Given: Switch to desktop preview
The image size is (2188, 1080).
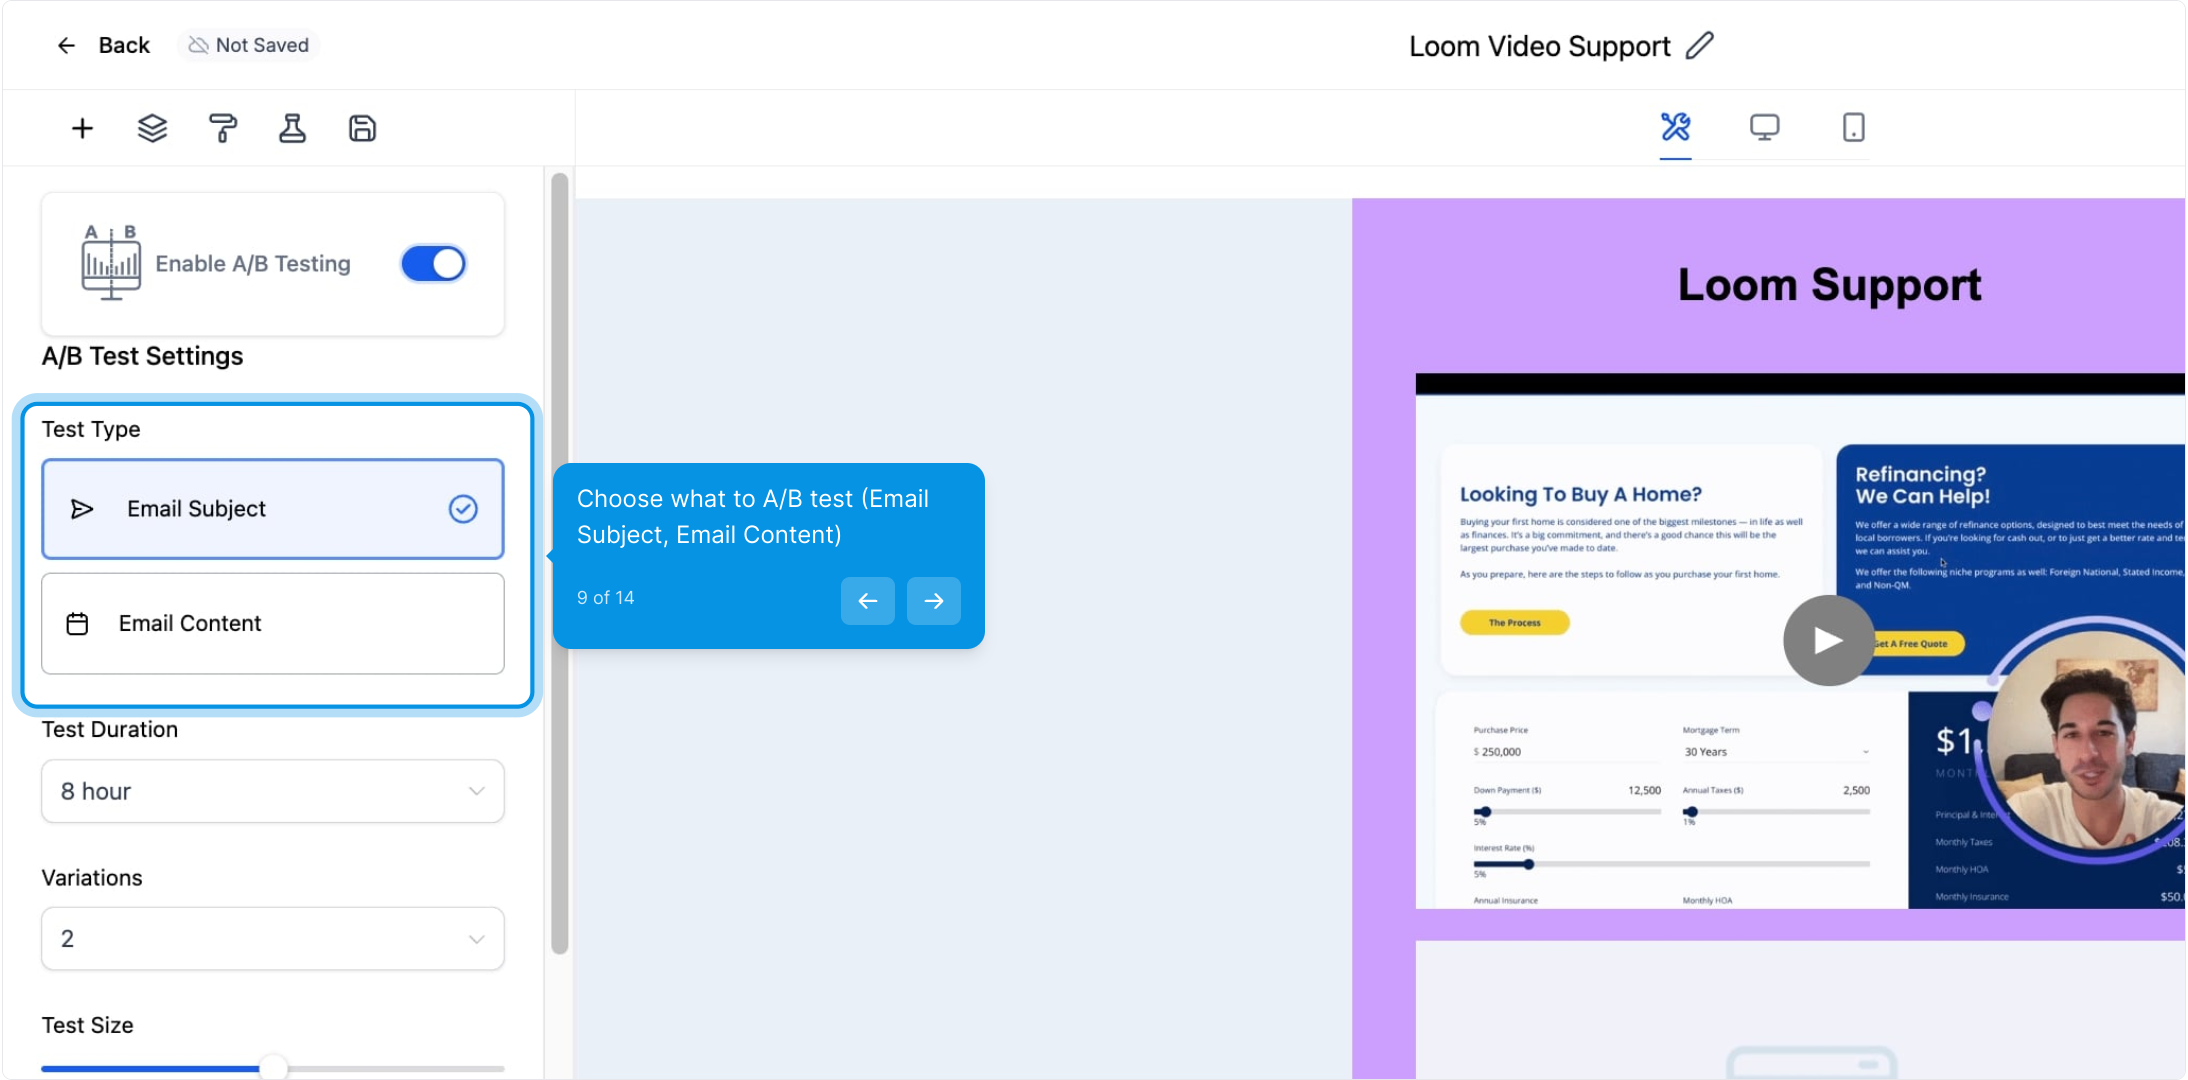Looking at the screenshot, I should tap(1764, 127).
